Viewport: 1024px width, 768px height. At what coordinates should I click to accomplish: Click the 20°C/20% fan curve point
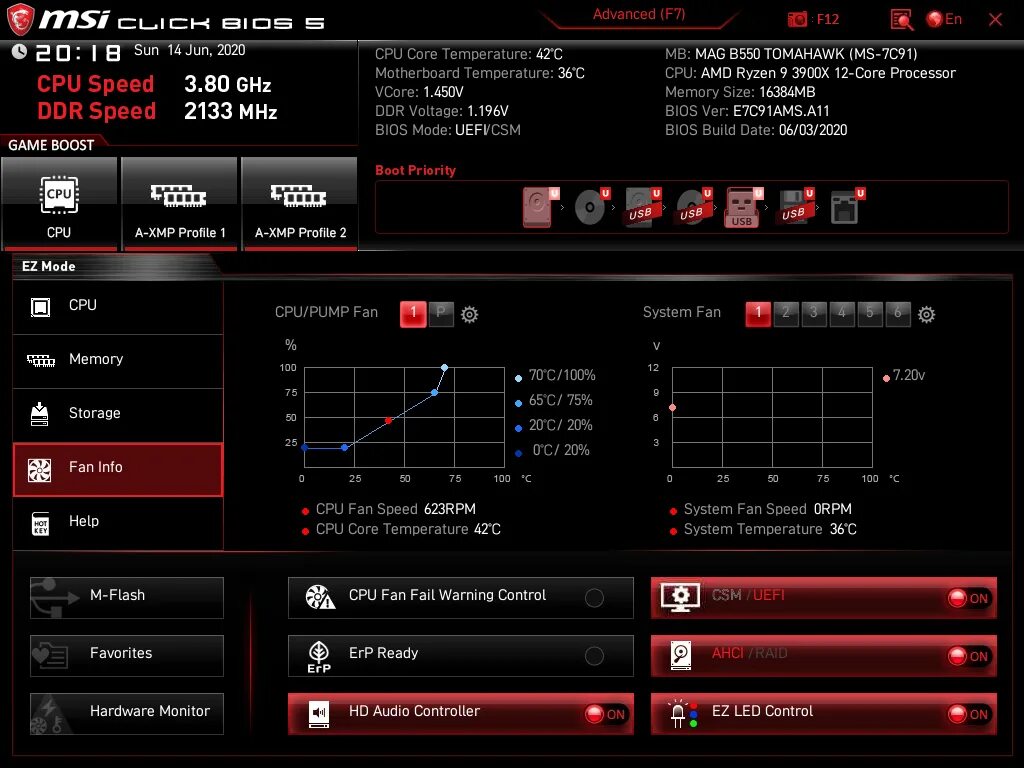345,447
